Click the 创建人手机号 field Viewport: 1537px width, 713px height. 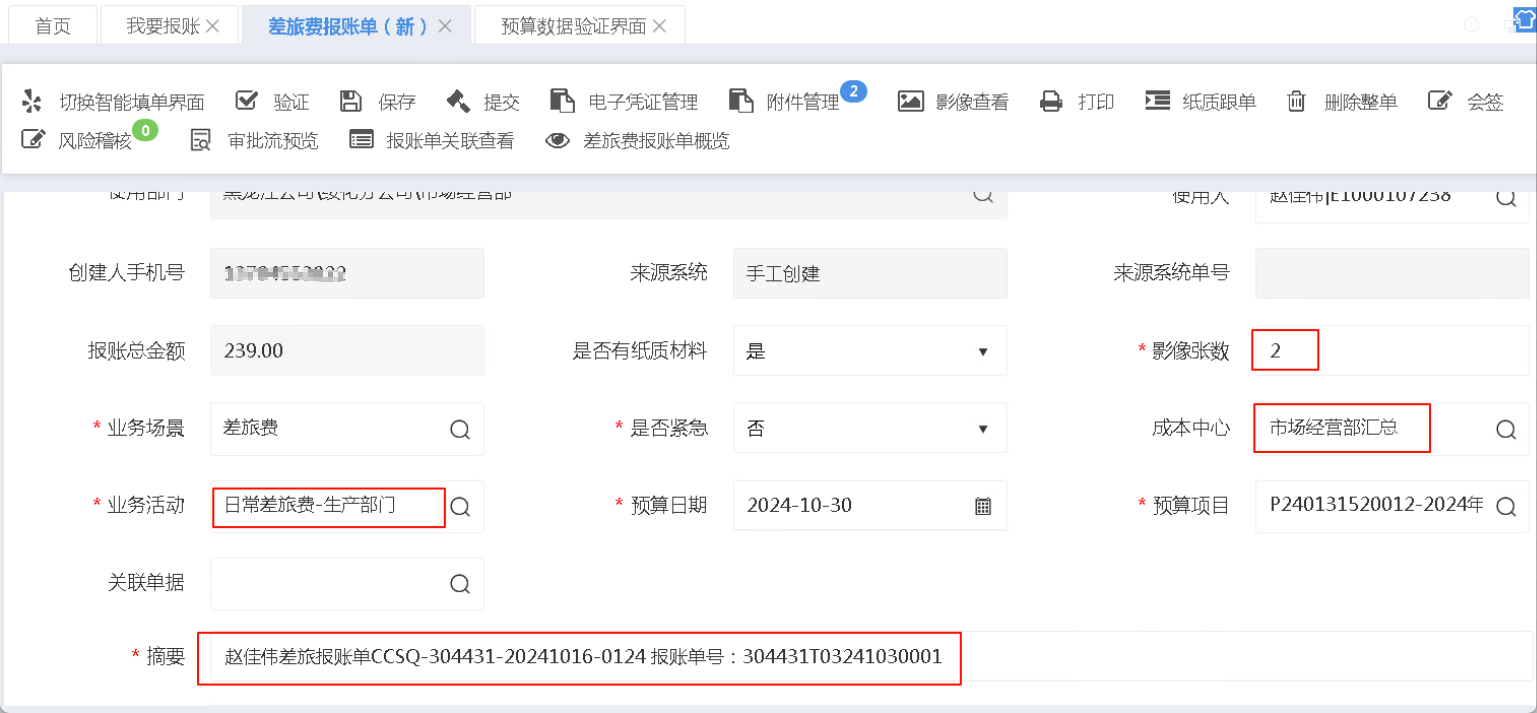coord(347,273)
